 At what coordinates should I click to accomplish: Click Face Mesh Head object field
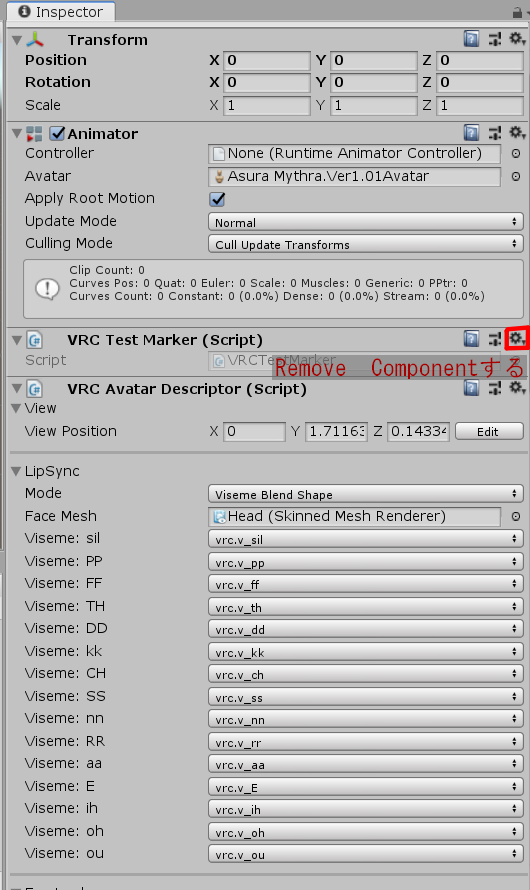point(355,517)
